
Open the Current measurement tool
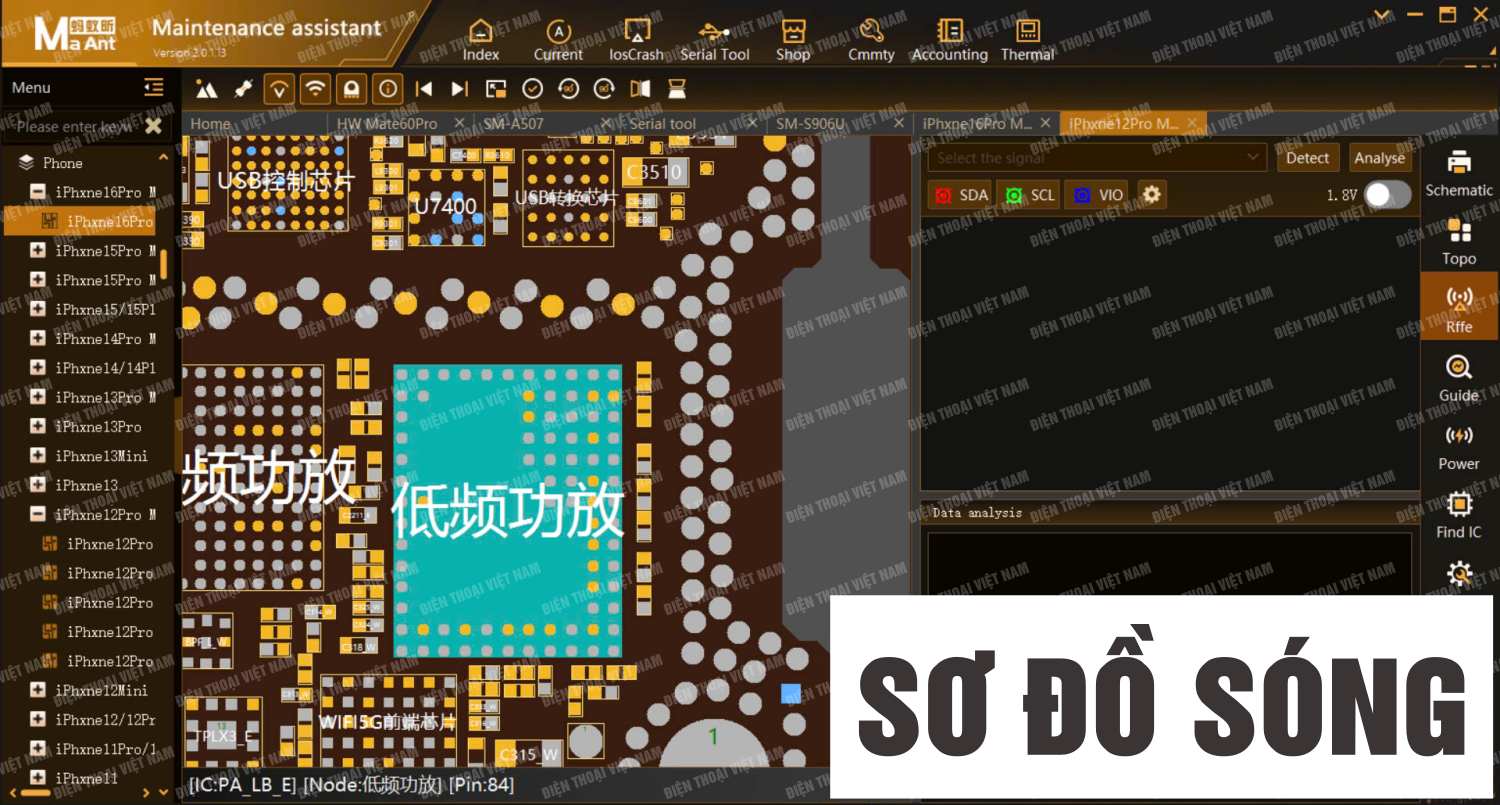click(558, 39)
